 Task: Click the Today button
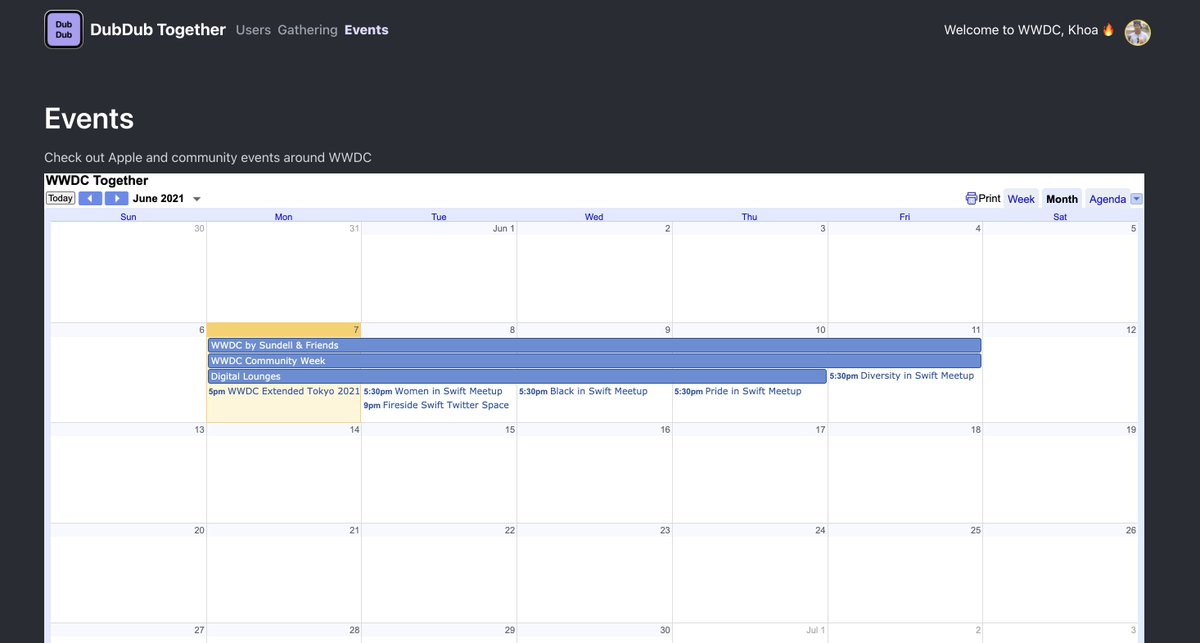click(x=60, y=198)
